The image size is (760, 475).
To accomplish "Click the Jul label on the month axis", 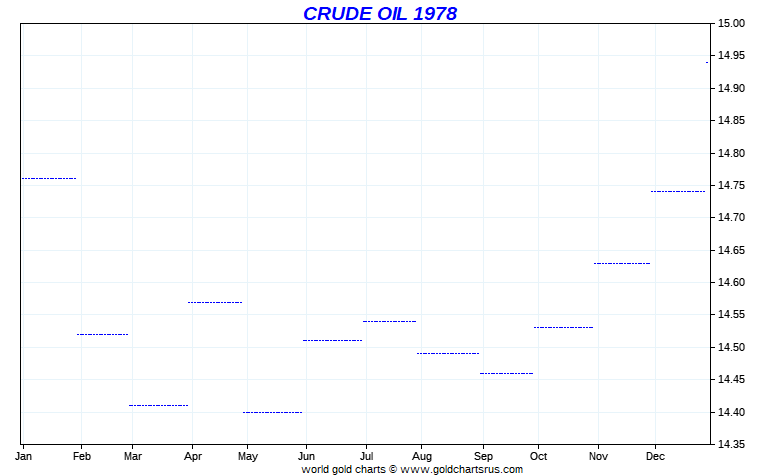I will [x=366, y=455].
